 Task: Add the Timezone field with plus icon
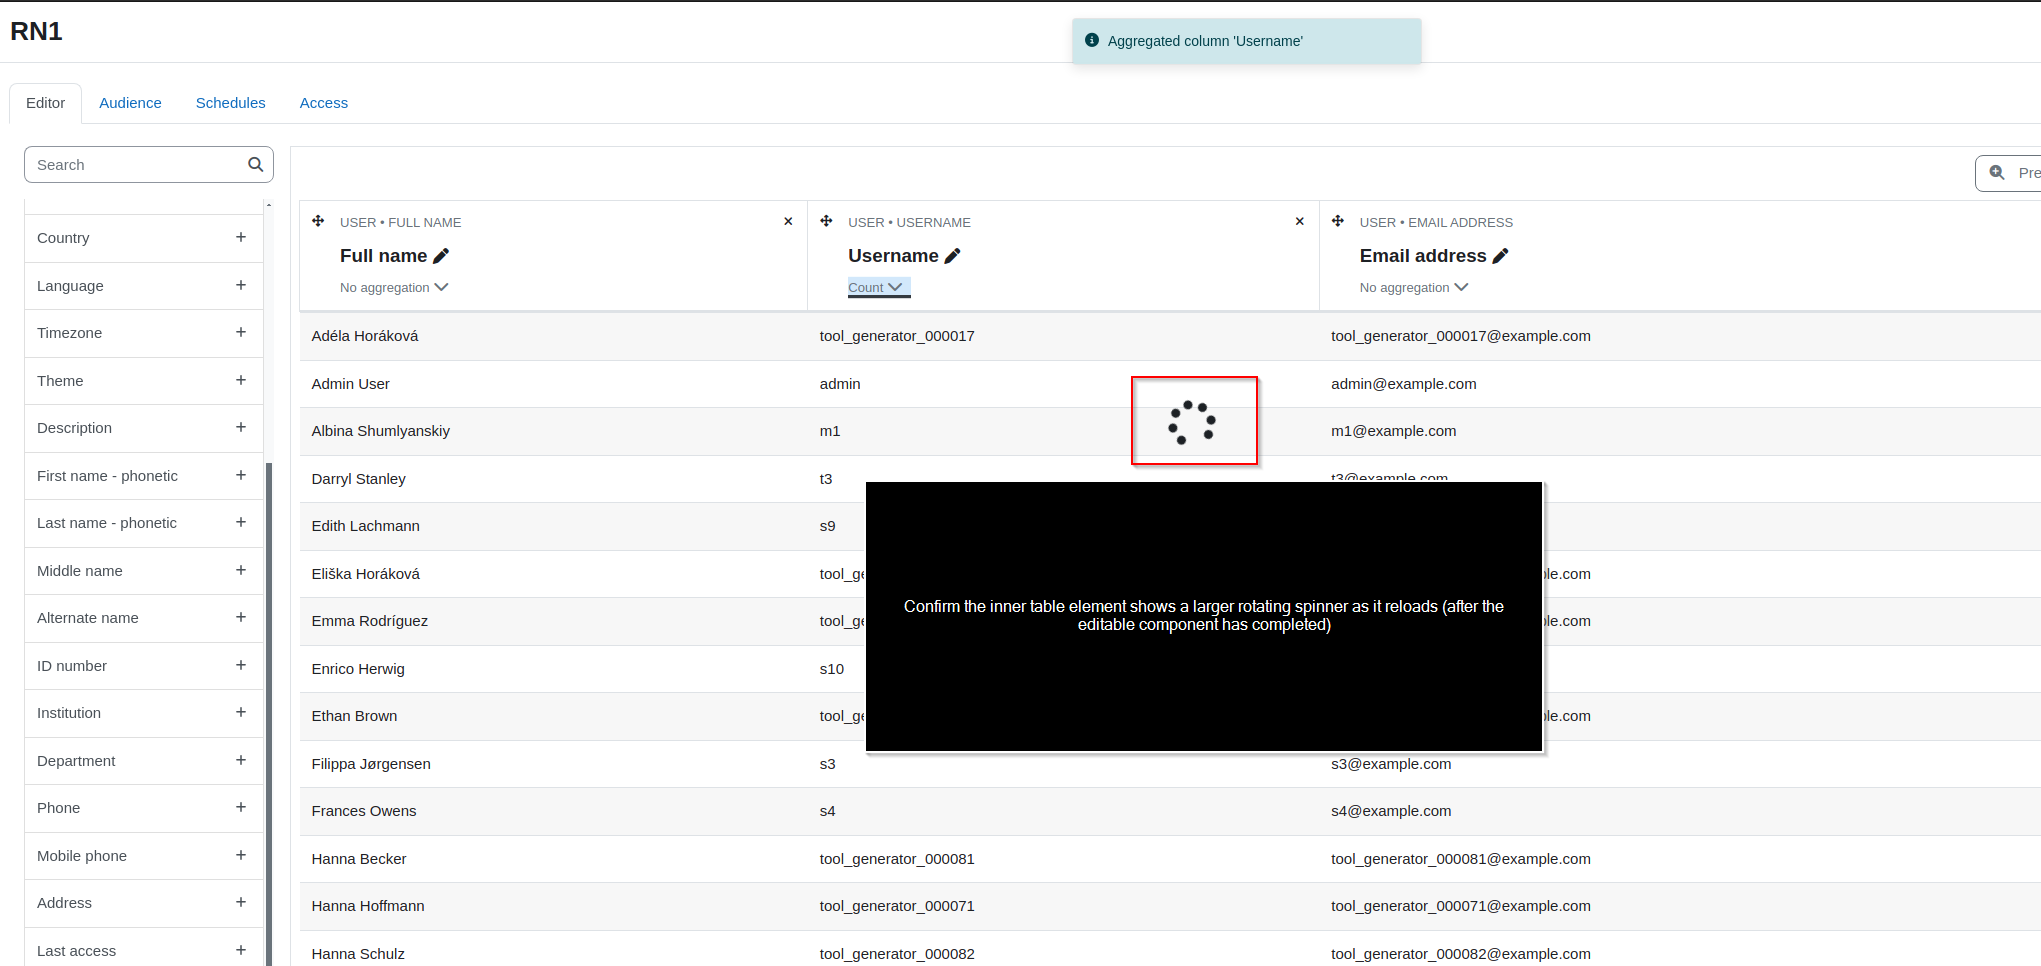(241, 332)
